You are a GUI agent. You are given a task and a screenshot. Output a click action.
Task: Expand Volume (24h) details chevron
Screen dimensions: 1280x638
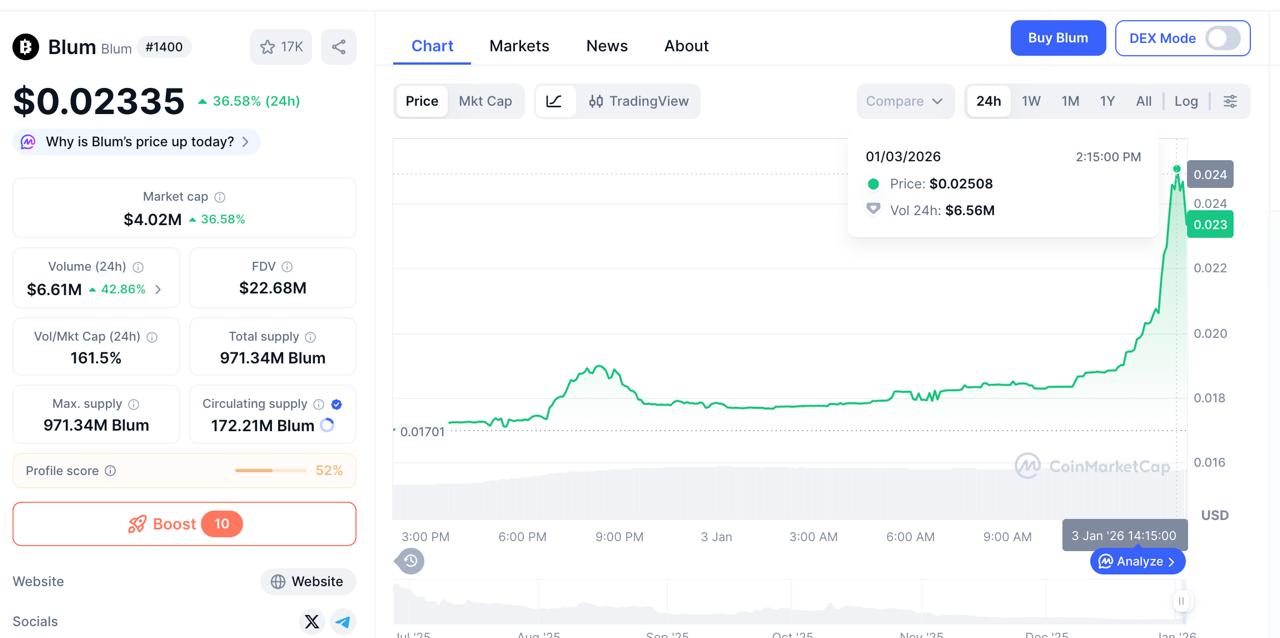[x=158, y=290]
